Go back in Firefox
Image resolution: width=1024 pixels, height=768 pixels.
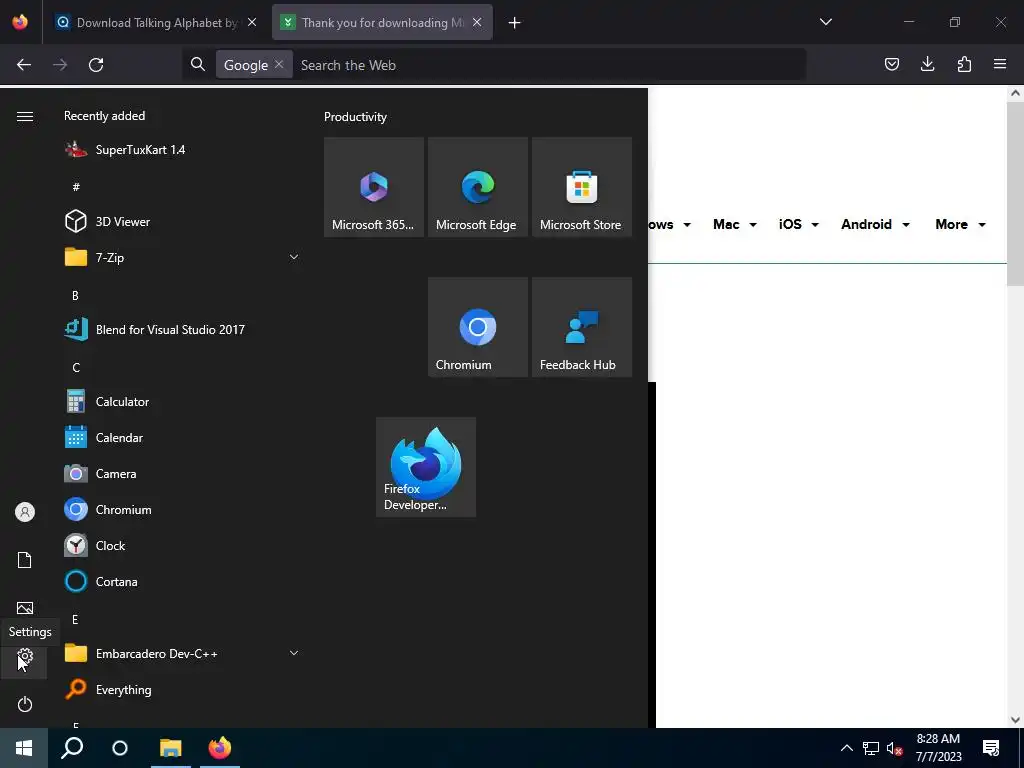click(24, 65)
